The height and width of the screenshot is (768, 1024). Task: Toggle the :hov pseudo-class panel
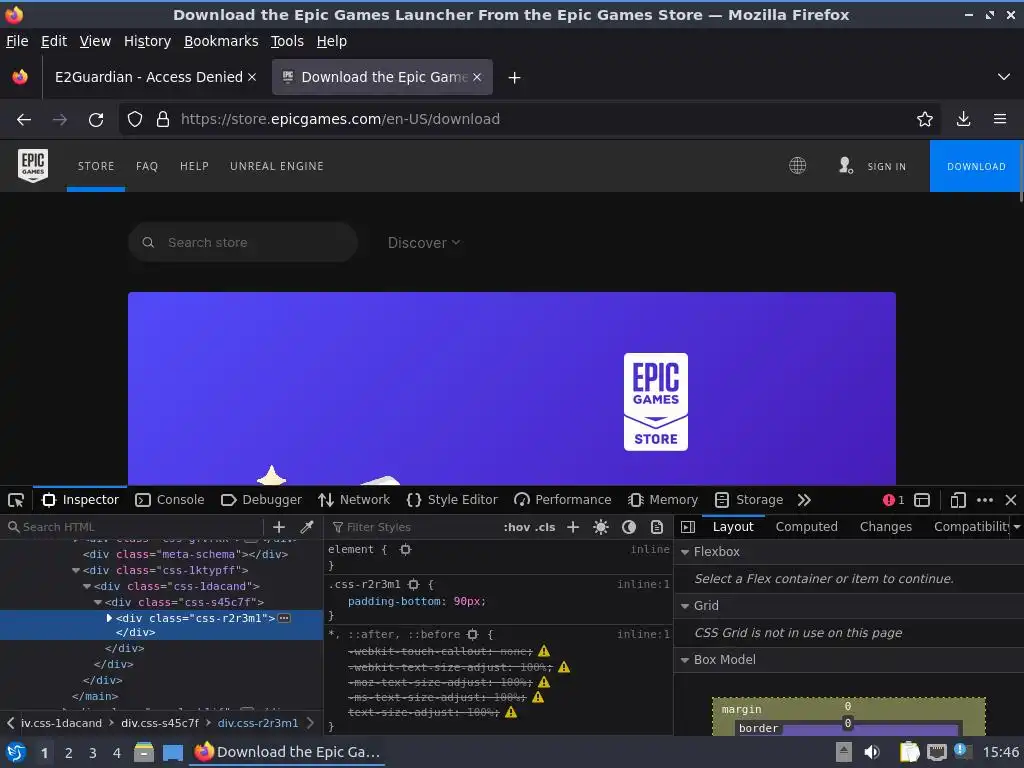point(517,527)
